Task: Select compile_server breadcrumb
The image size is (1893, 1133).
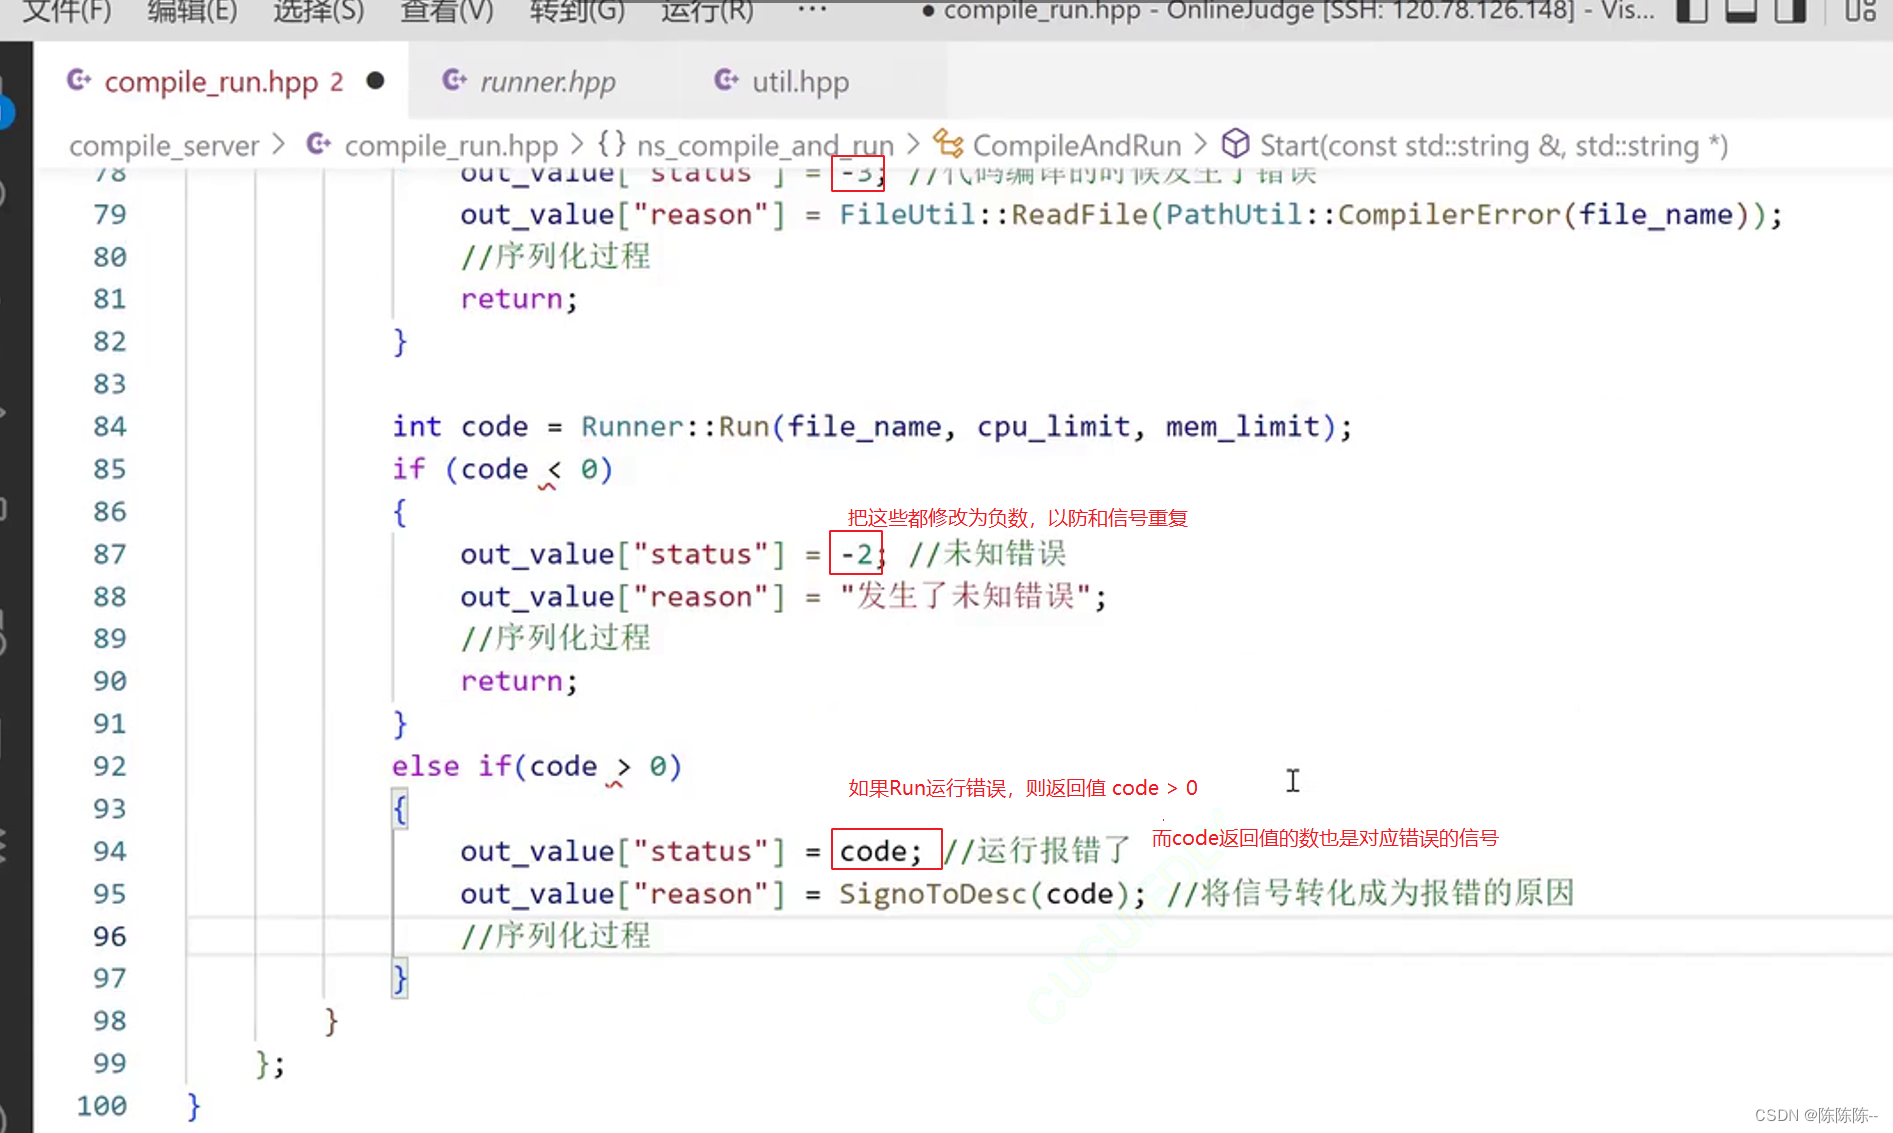Action: [164, 146]
